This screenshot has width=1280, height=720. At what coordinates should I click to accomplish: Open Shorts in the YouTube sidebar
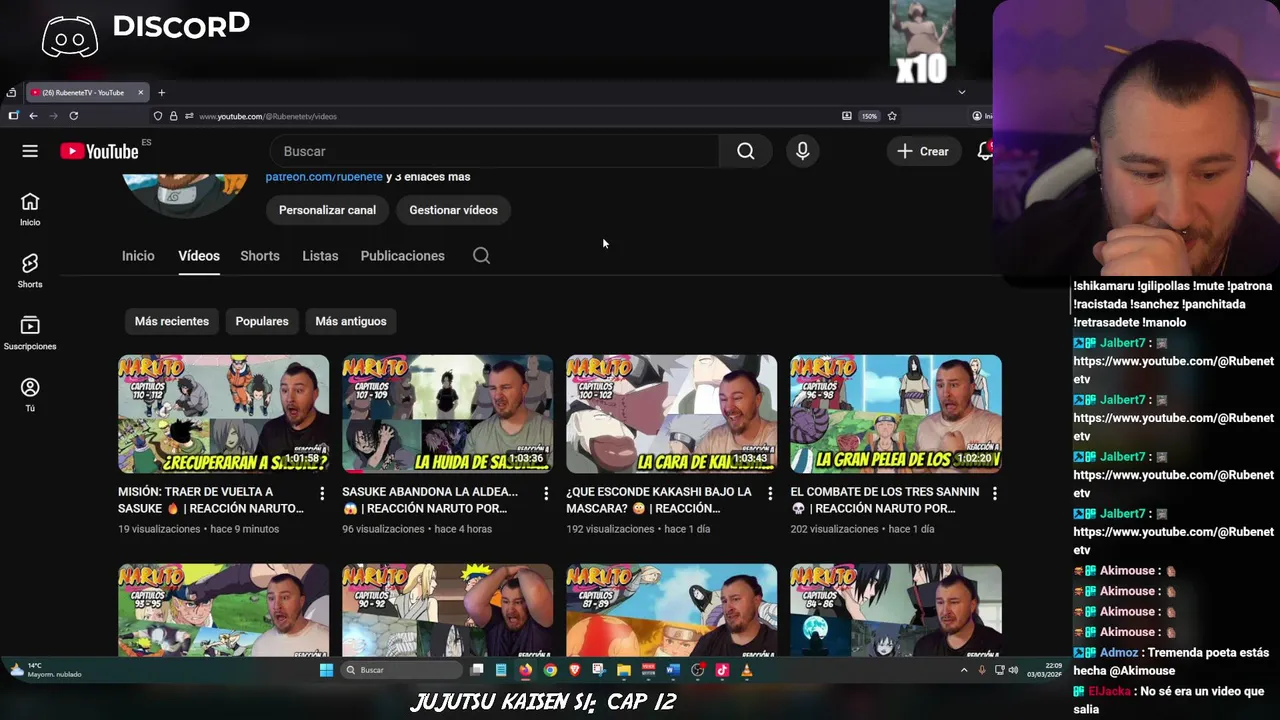[x=30, y=271]
